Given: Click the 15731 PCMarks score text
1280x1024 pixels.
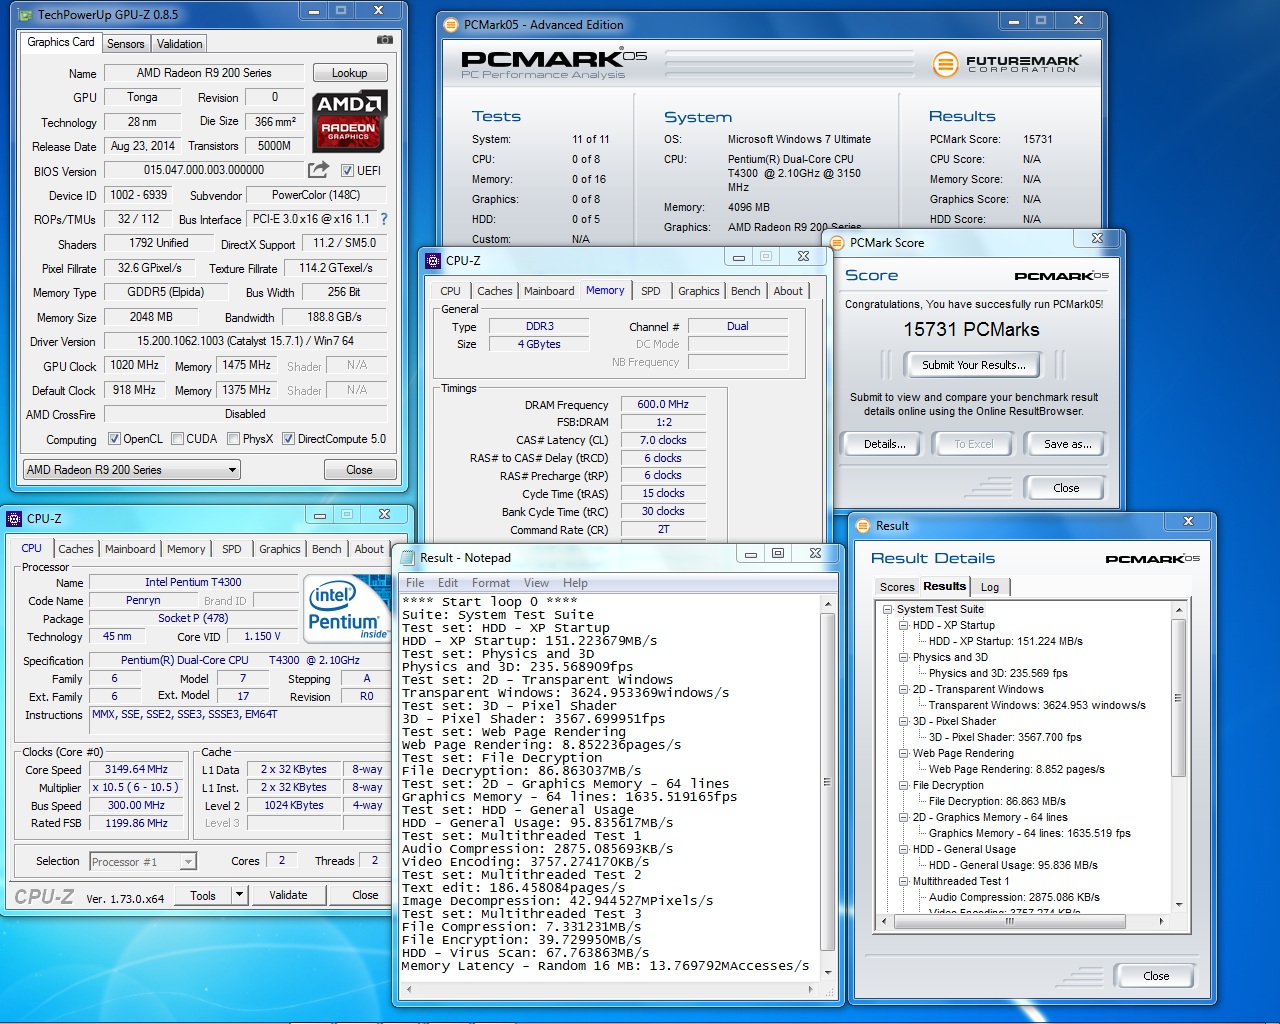Looking at the screenshot, I should click(972, 329).
